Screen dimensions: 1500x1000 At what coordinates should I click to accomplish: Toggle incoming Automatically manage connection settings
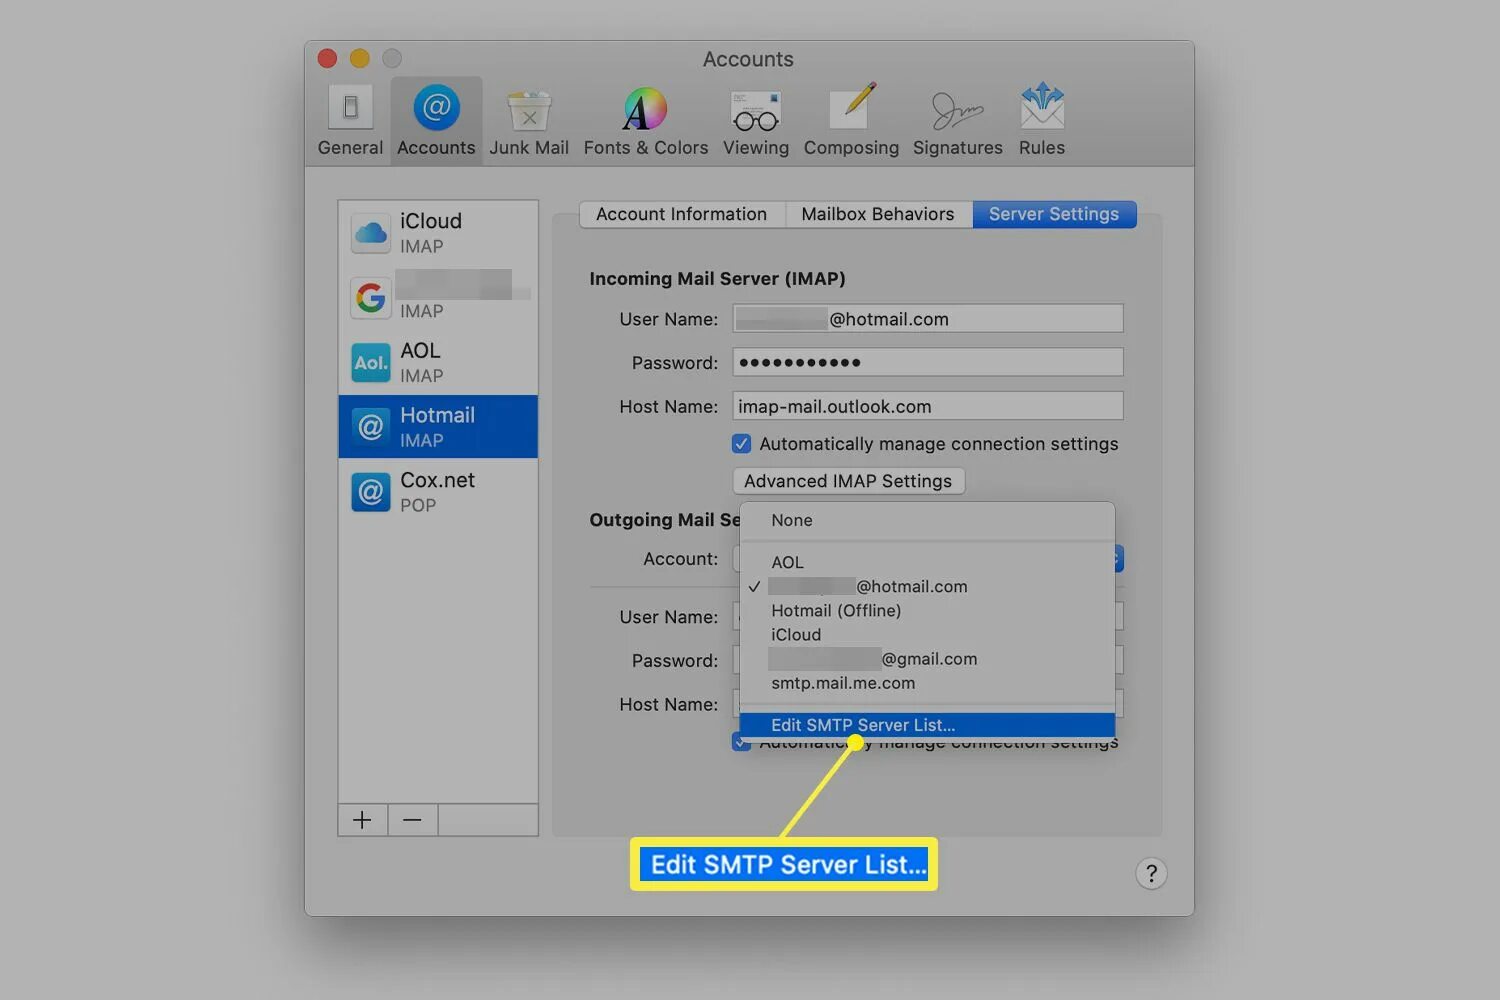click(742, 443)
